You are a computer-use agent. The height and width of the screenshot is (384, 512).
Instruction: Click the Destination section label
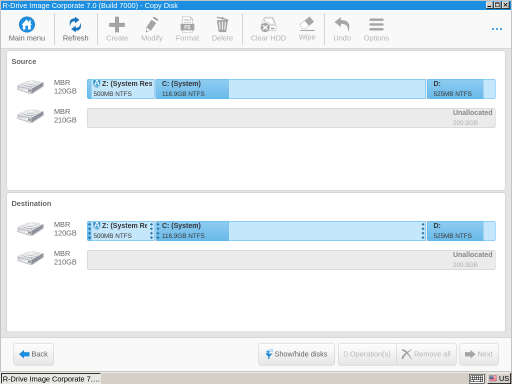pyautogui.click(x=31, y=203)
